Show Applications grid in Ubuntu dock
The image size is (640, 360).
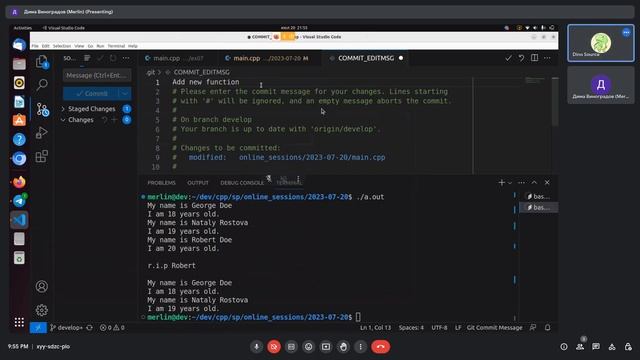19,322
